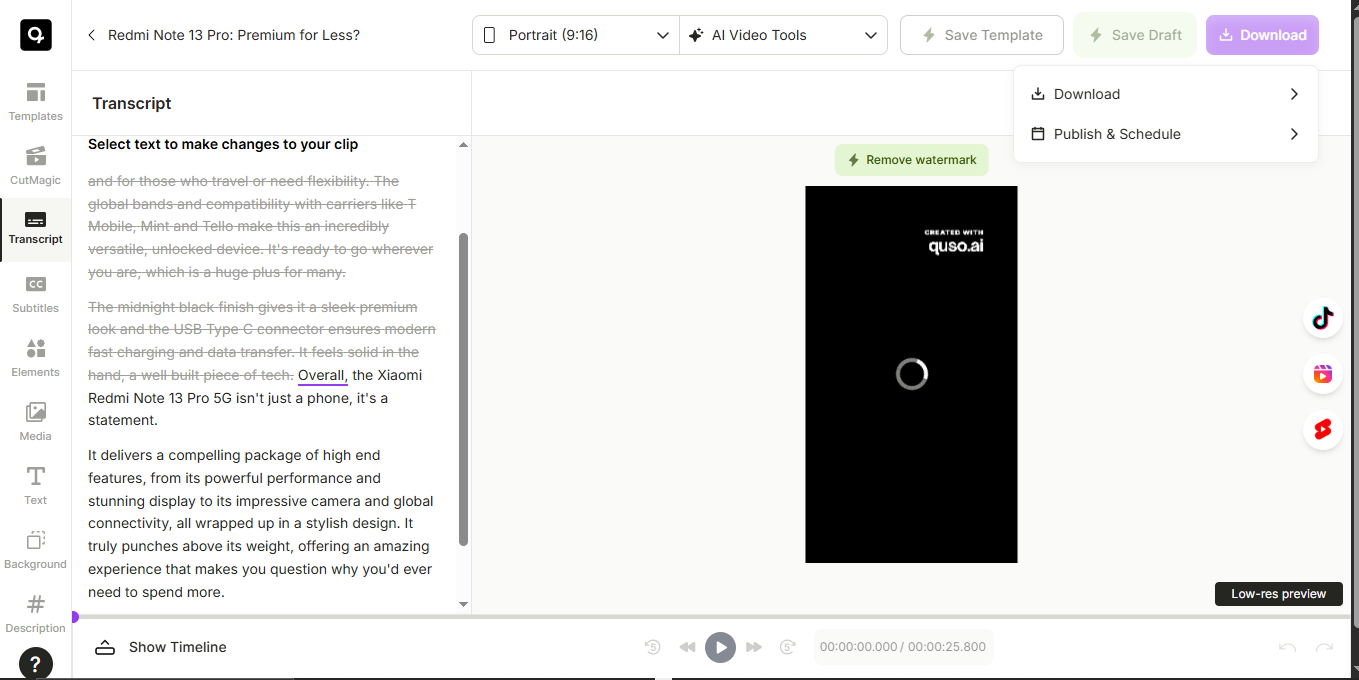Go back using the arrow beside title
Screen dimensions: 1359x680
92,35
